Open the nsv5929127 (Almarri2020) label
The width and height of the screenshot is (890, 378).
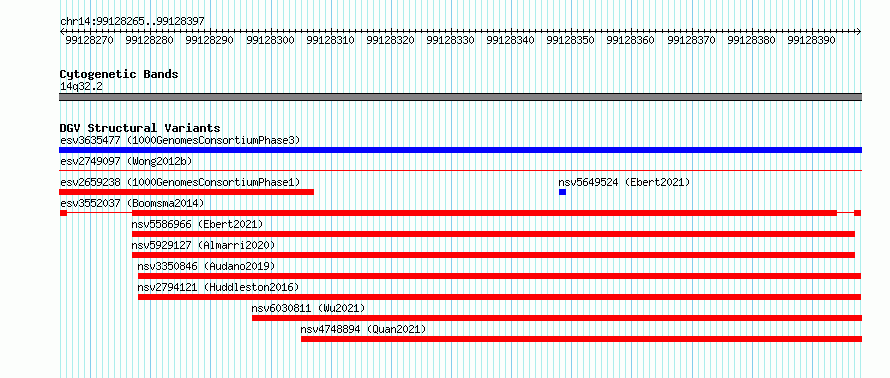(203, 245)
